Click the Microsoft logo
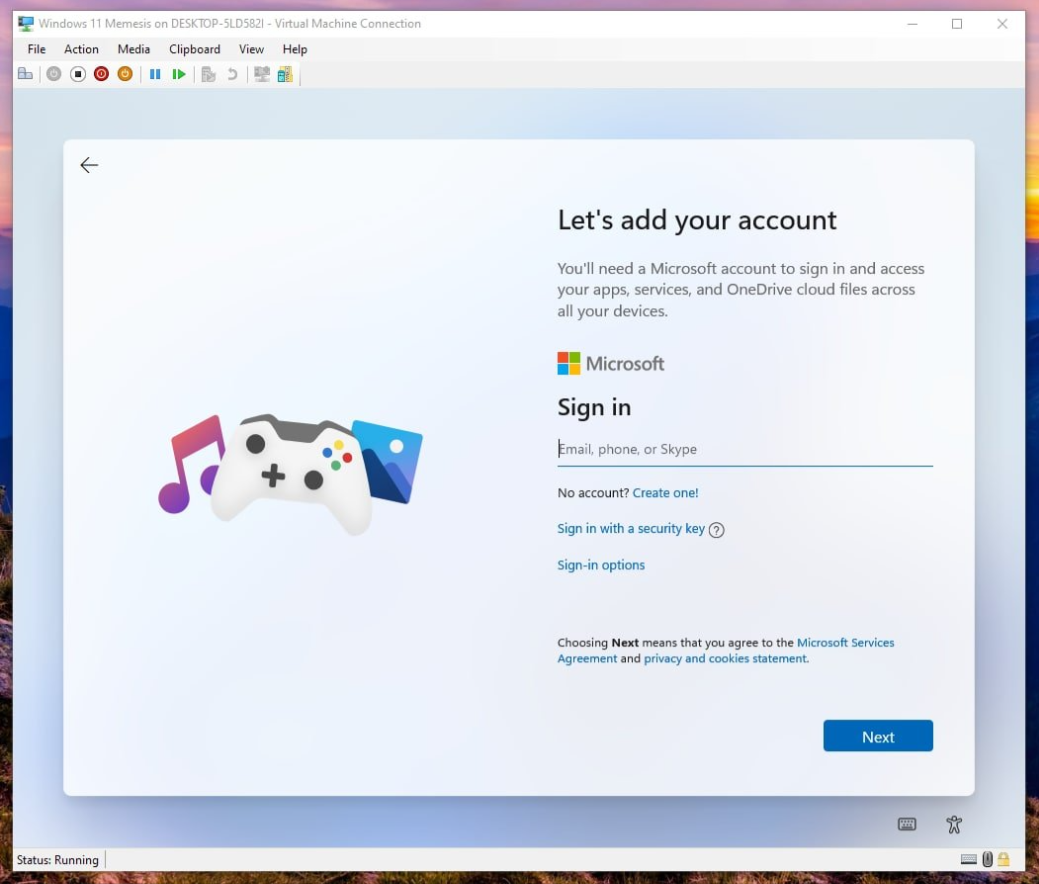This screenshot has width=1039, height=884. pos(610,364)
